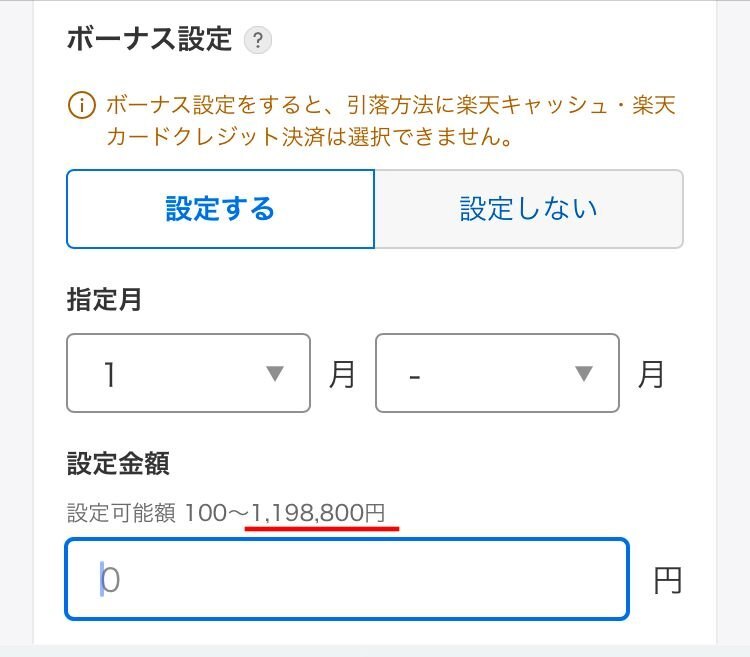Click the help question mark beside ボーナス設定
The width and height of the screenshot is (750, 657).
point(258,41)
